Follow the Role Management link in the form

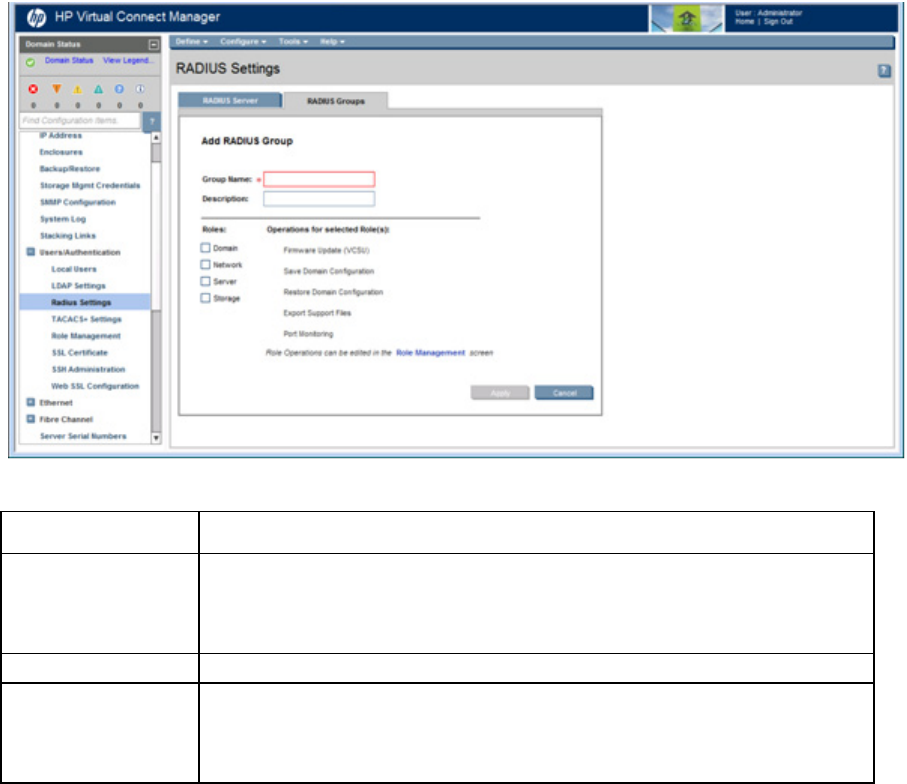coord(430,353)
